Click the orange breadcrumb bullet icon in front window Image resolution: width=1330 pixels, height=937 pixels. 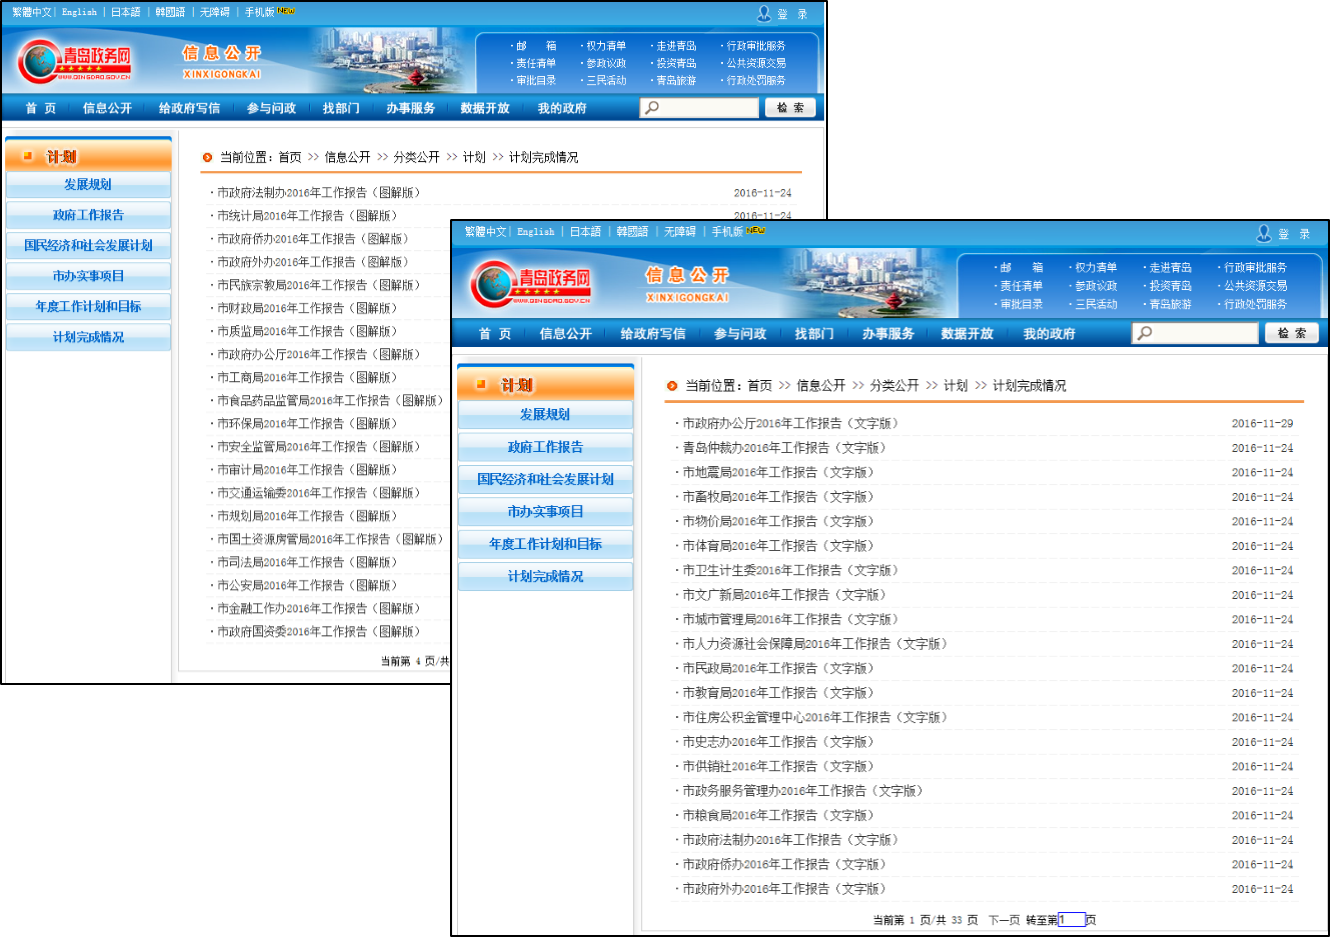672,386
